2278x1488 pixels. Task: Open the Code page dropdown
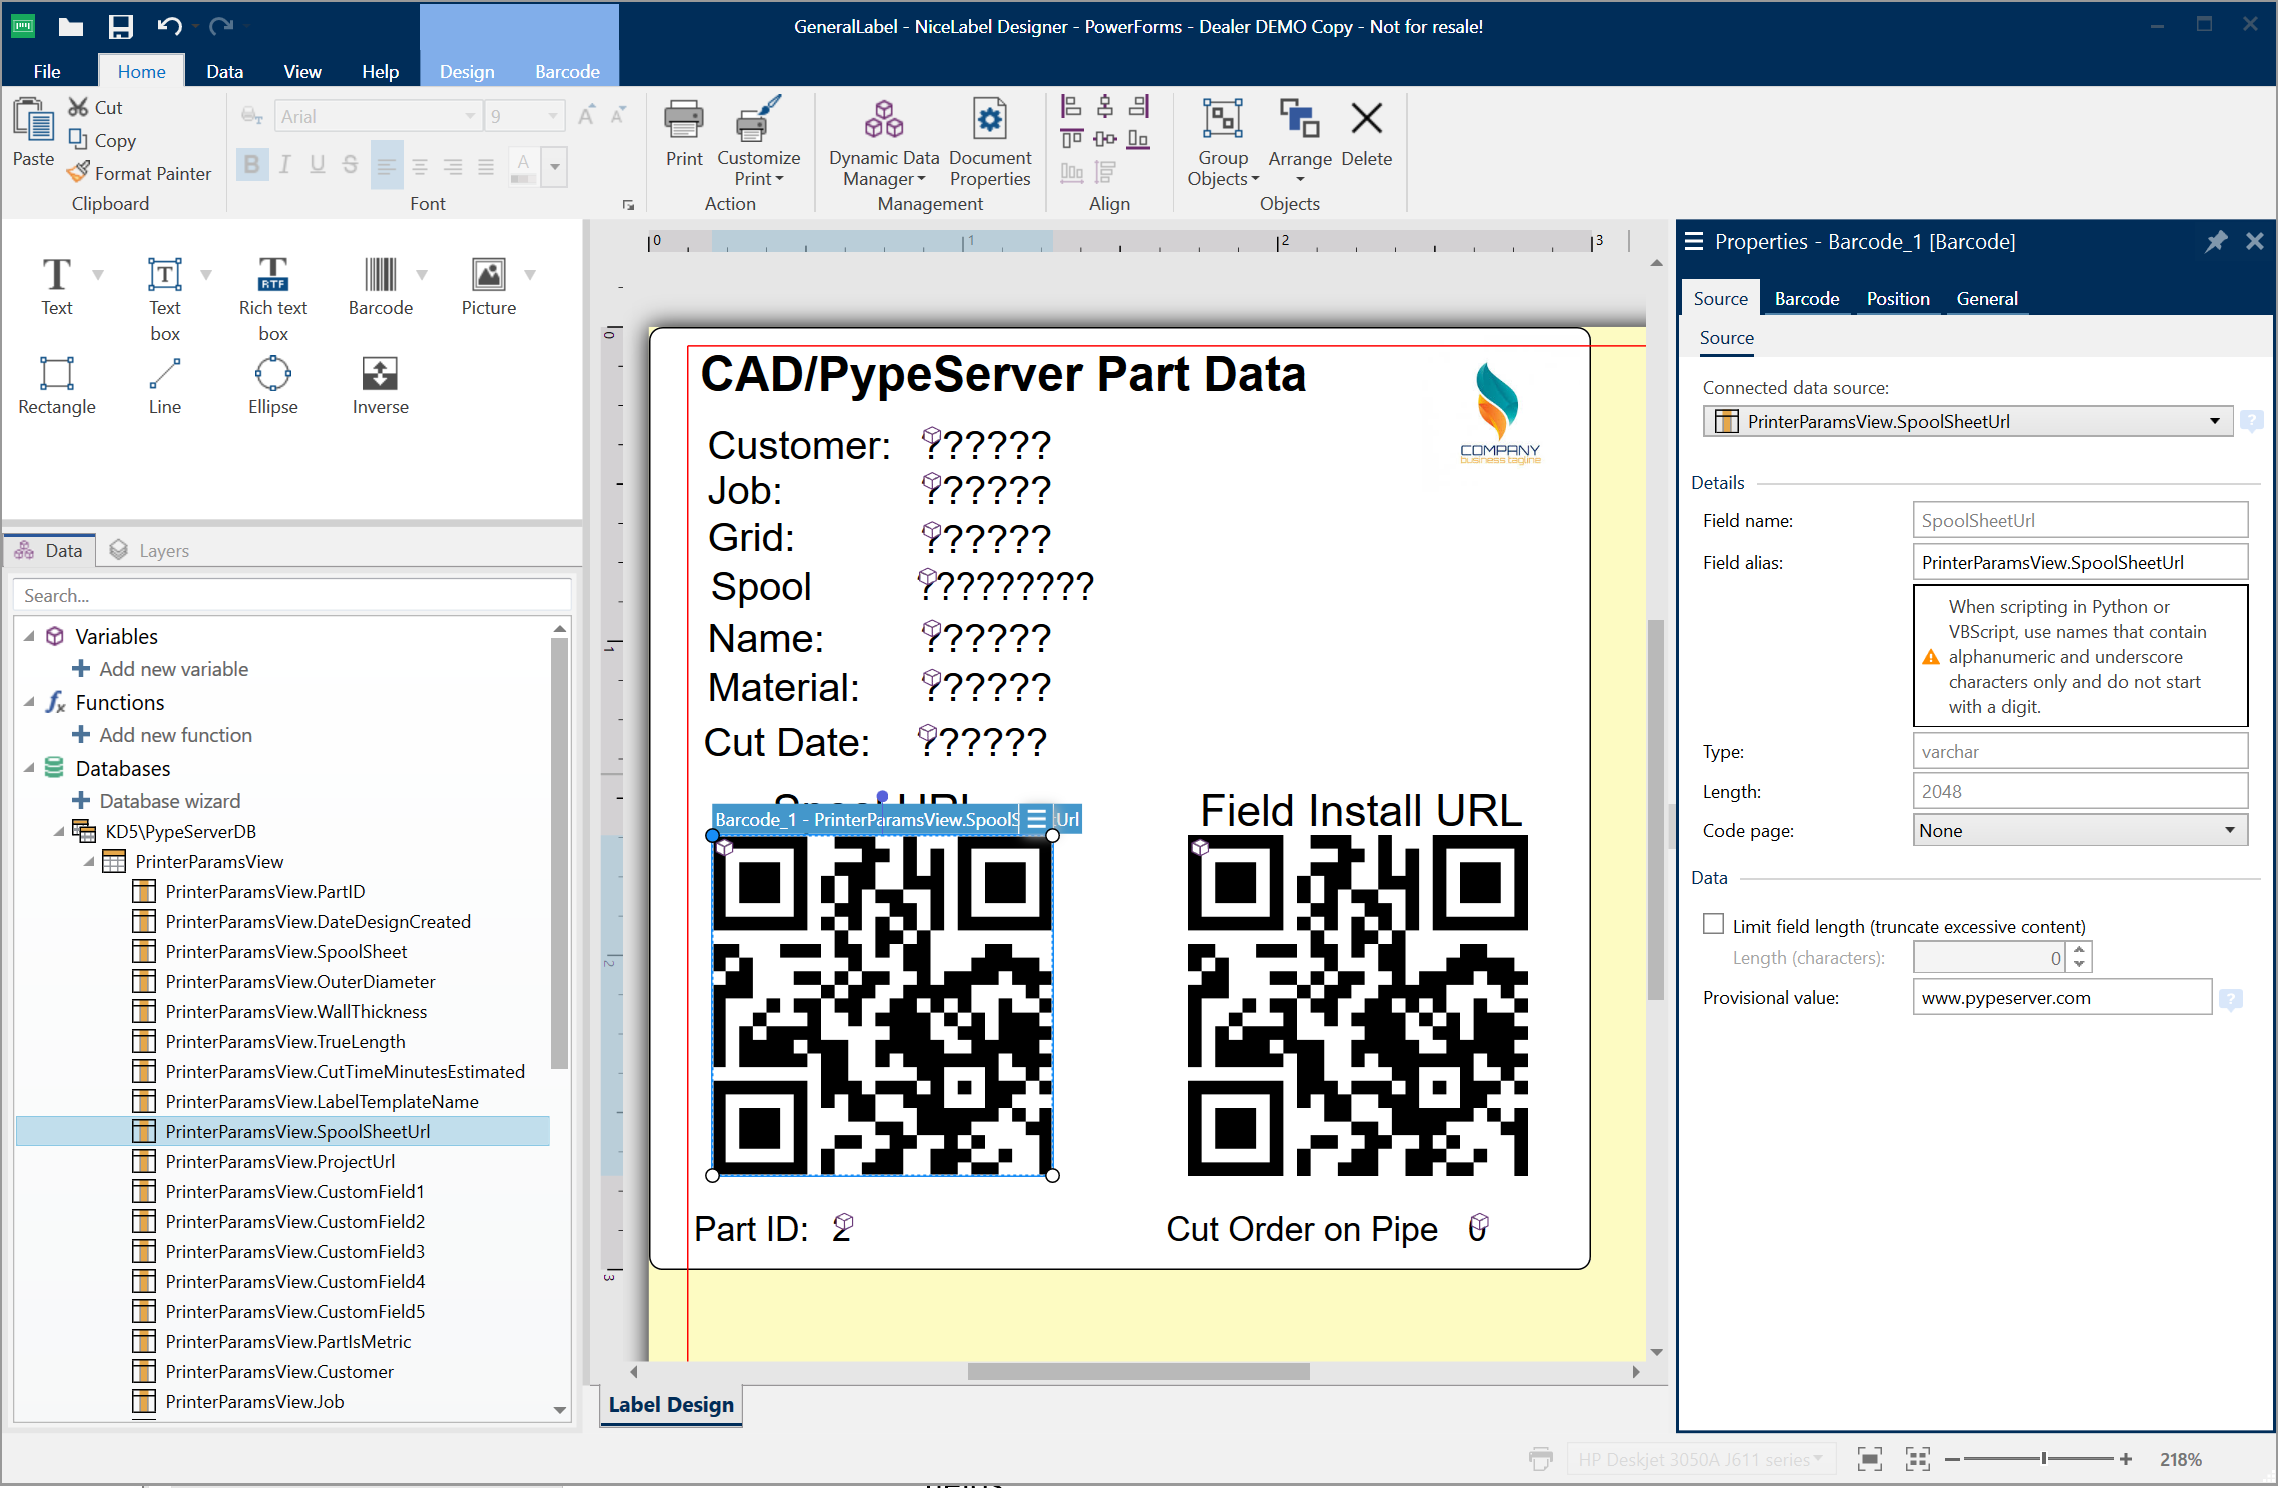2229,830
